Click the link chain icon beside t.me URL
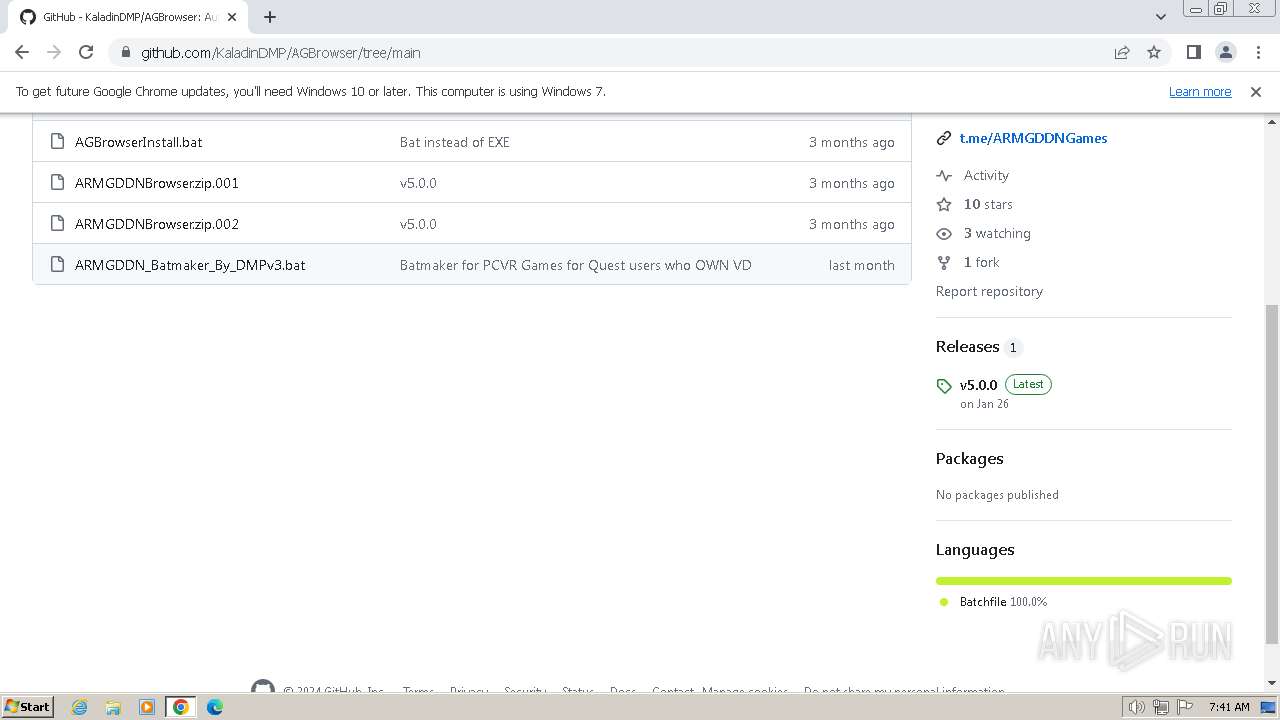 coord(943,138)
